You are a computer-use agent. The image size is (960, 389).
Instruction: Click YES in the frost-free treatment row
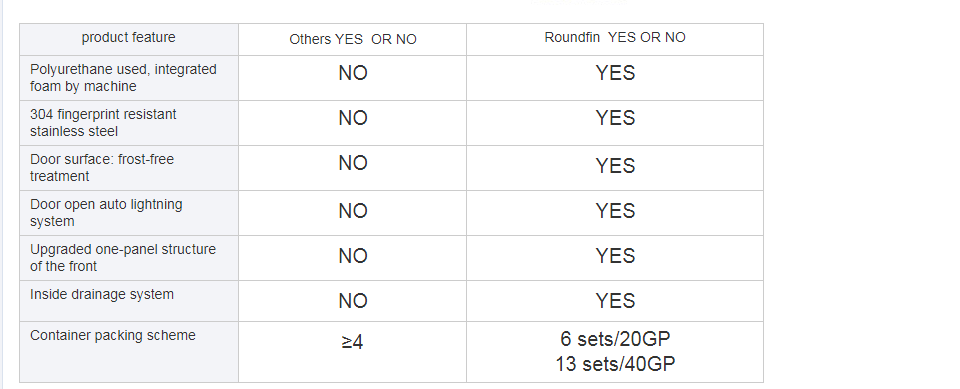click(615, 165)
